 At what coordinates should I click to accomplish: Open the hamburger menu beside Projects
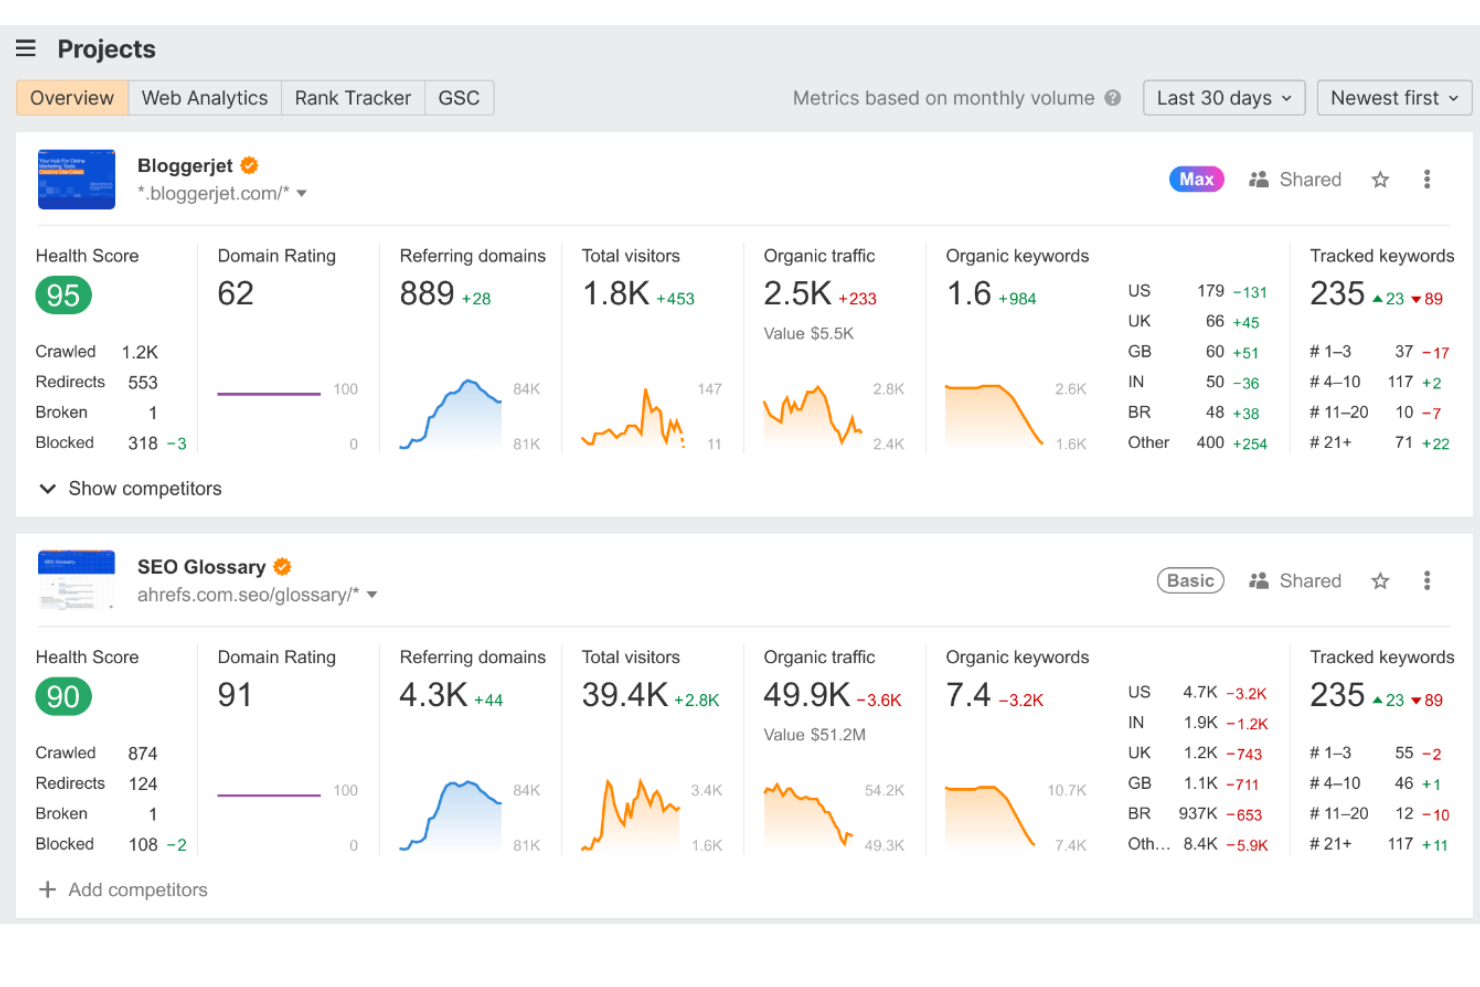click(x=26, y=48)
